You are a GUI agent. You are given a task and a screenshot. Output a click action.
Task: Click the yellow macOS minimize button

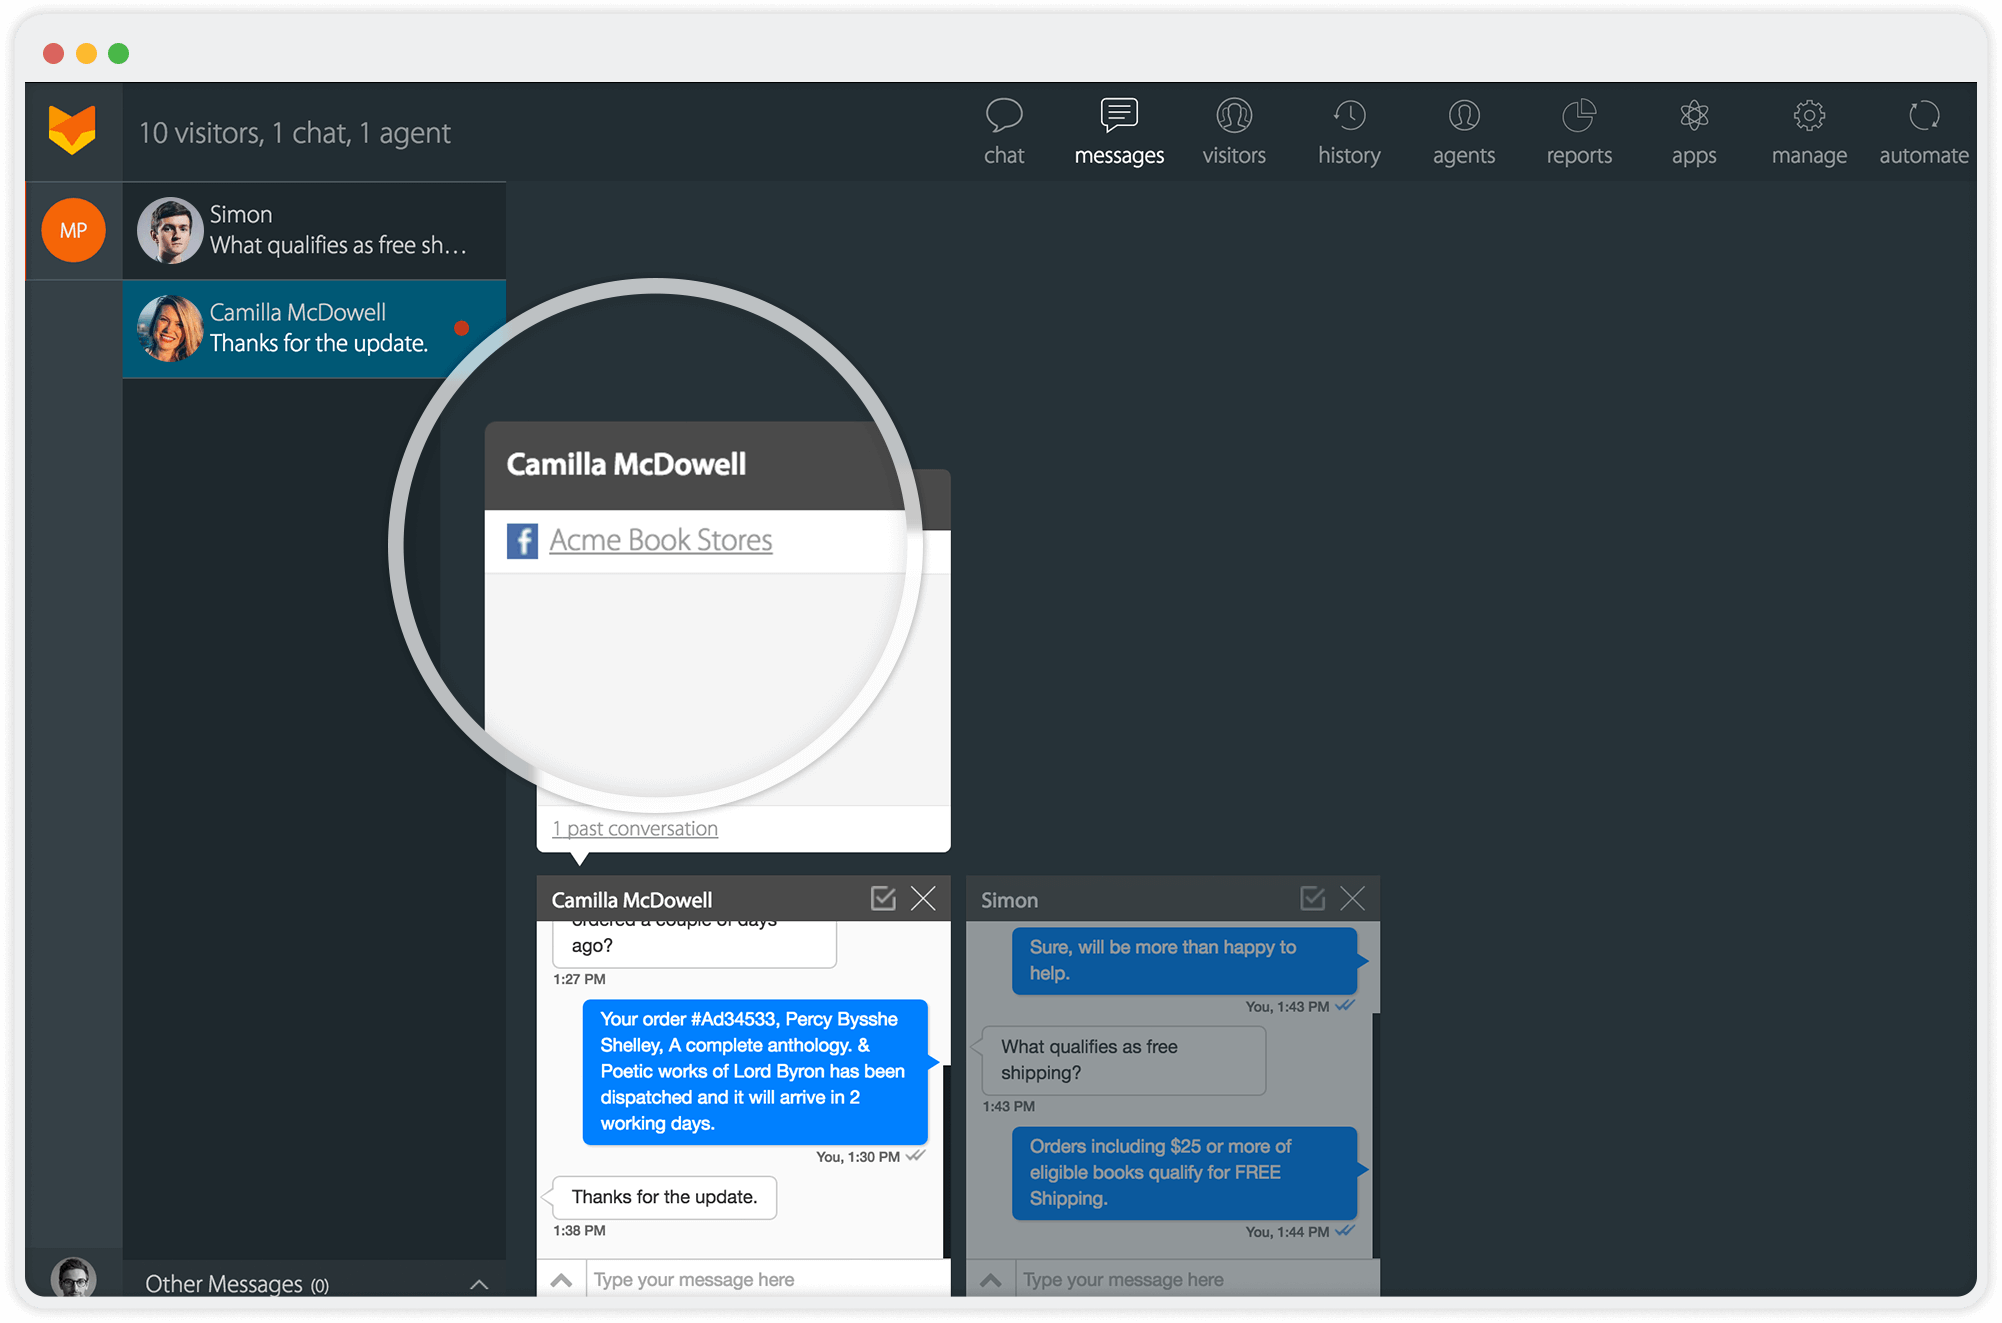click(x=86, y=53)
